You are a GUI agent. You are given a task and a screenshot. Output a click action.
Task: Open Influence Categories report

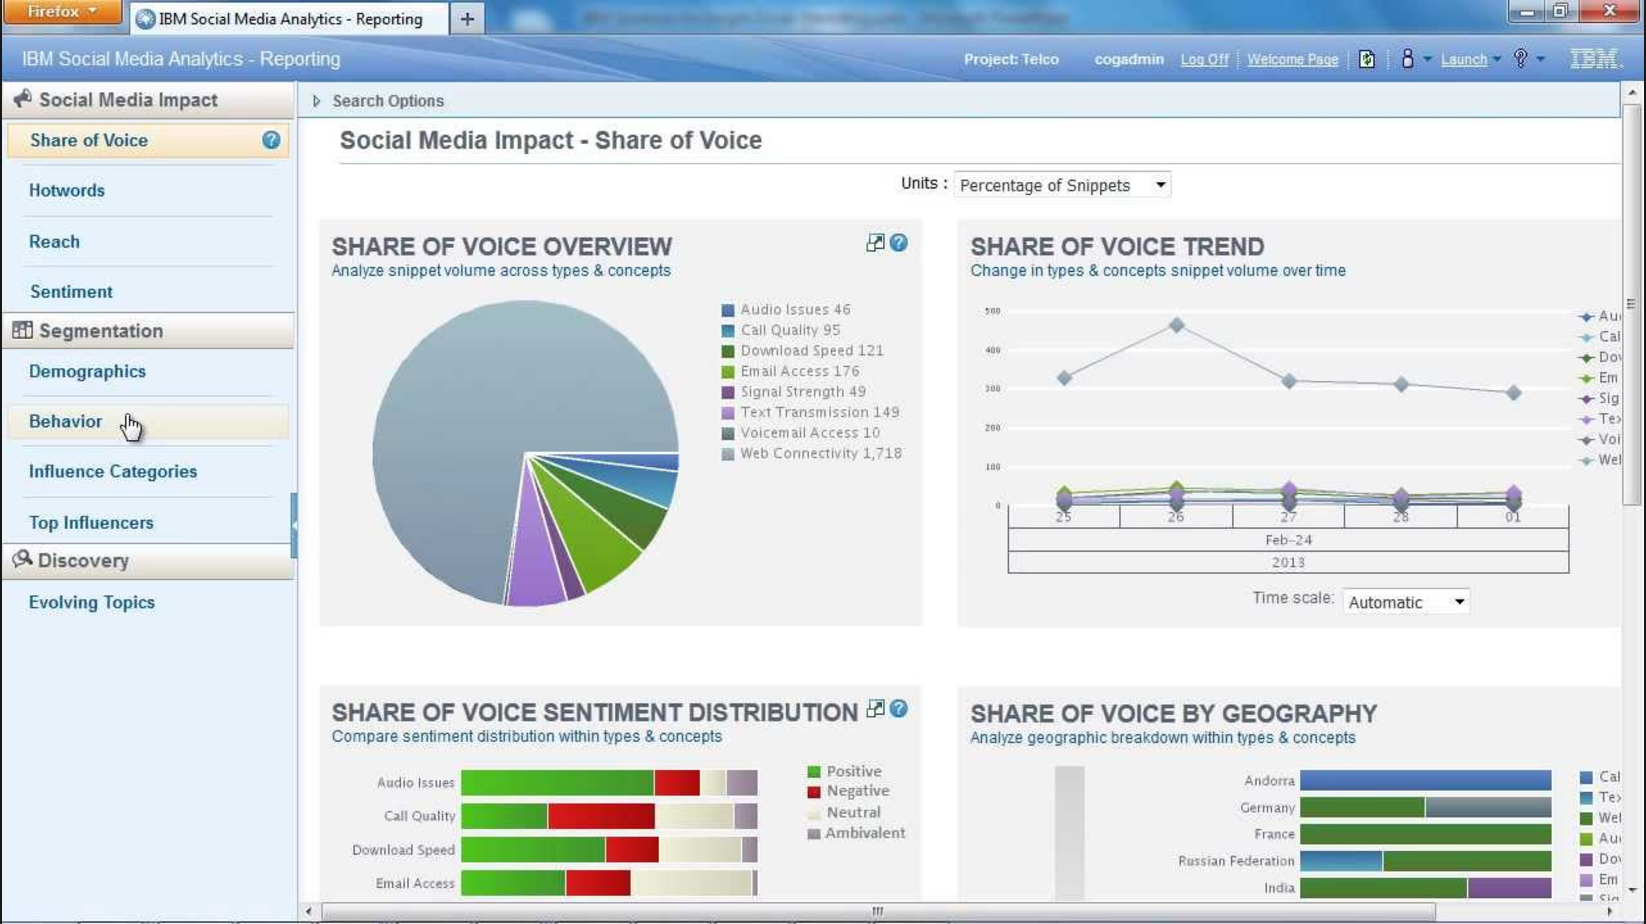(x=113, y=471)
